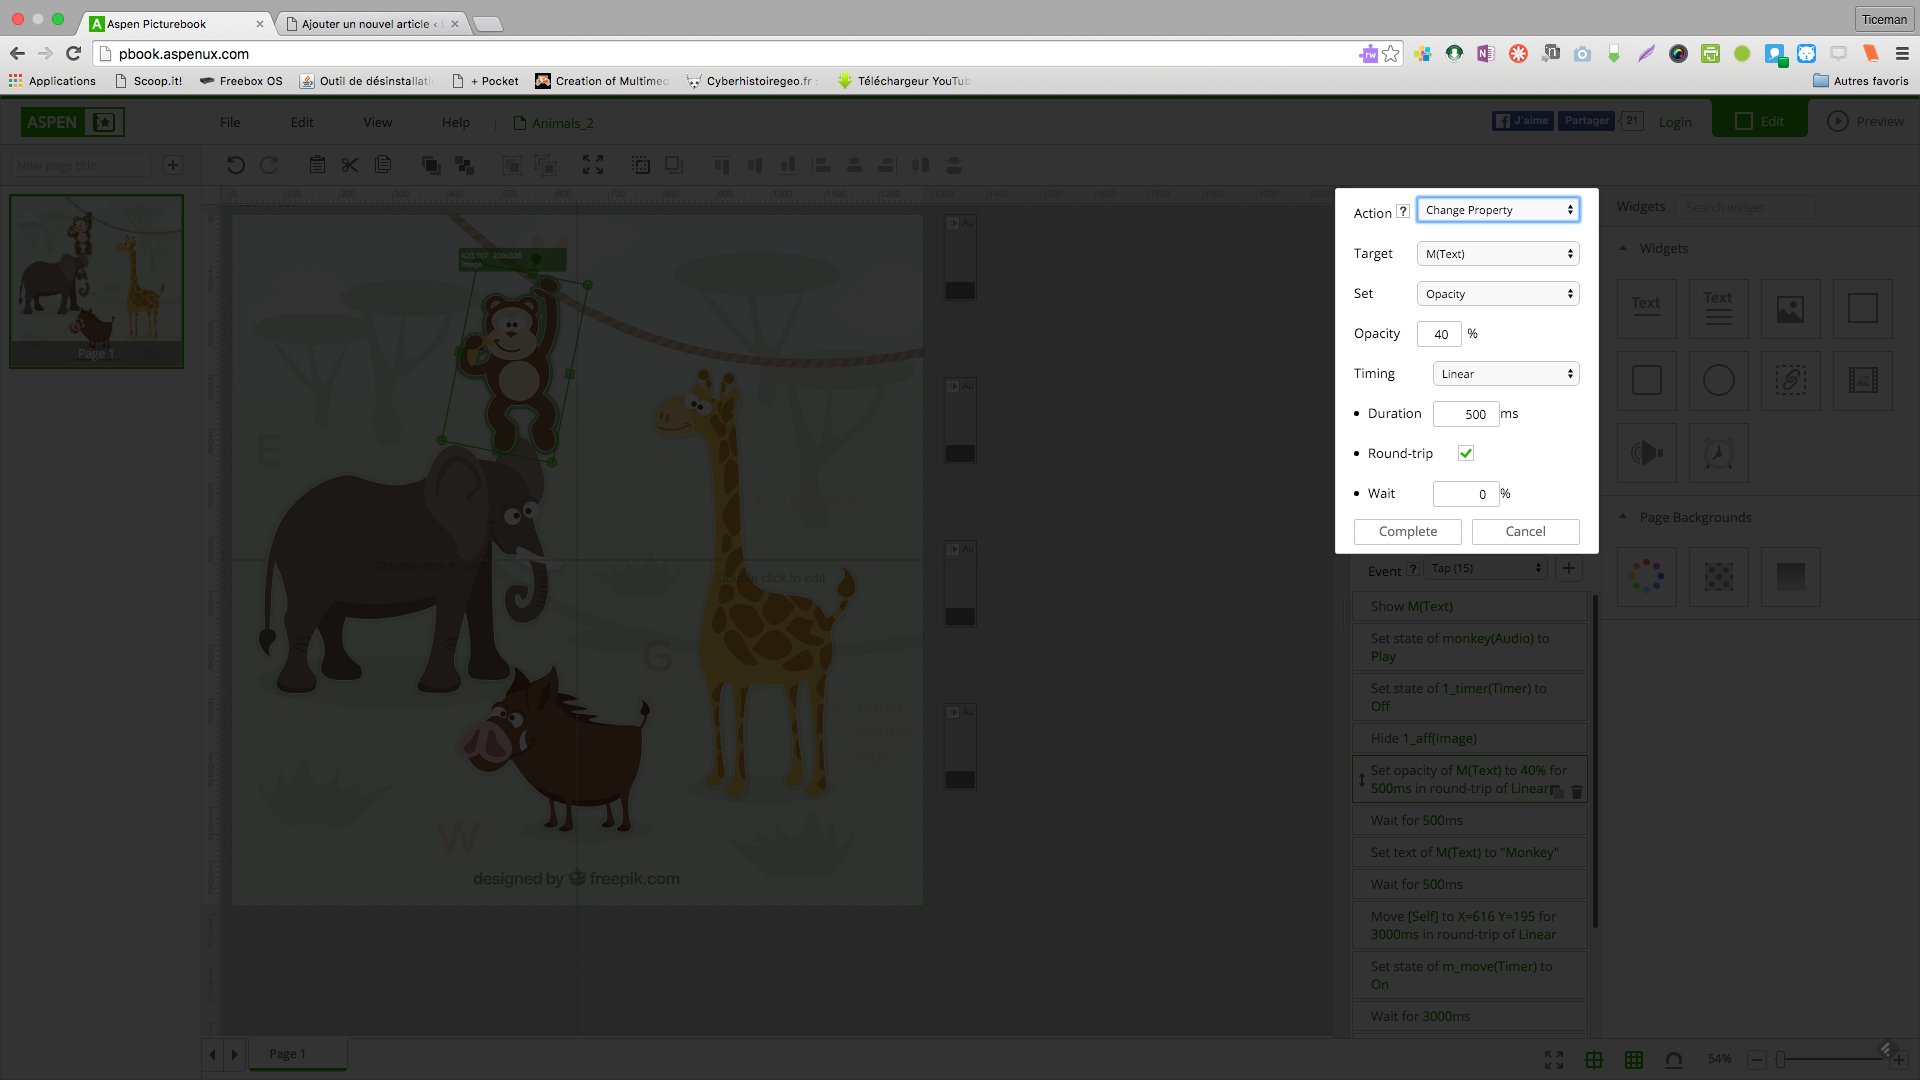1920x1080 pixels.
Task: Add the Audio speaker widget
Action: tap(1646, 452)
